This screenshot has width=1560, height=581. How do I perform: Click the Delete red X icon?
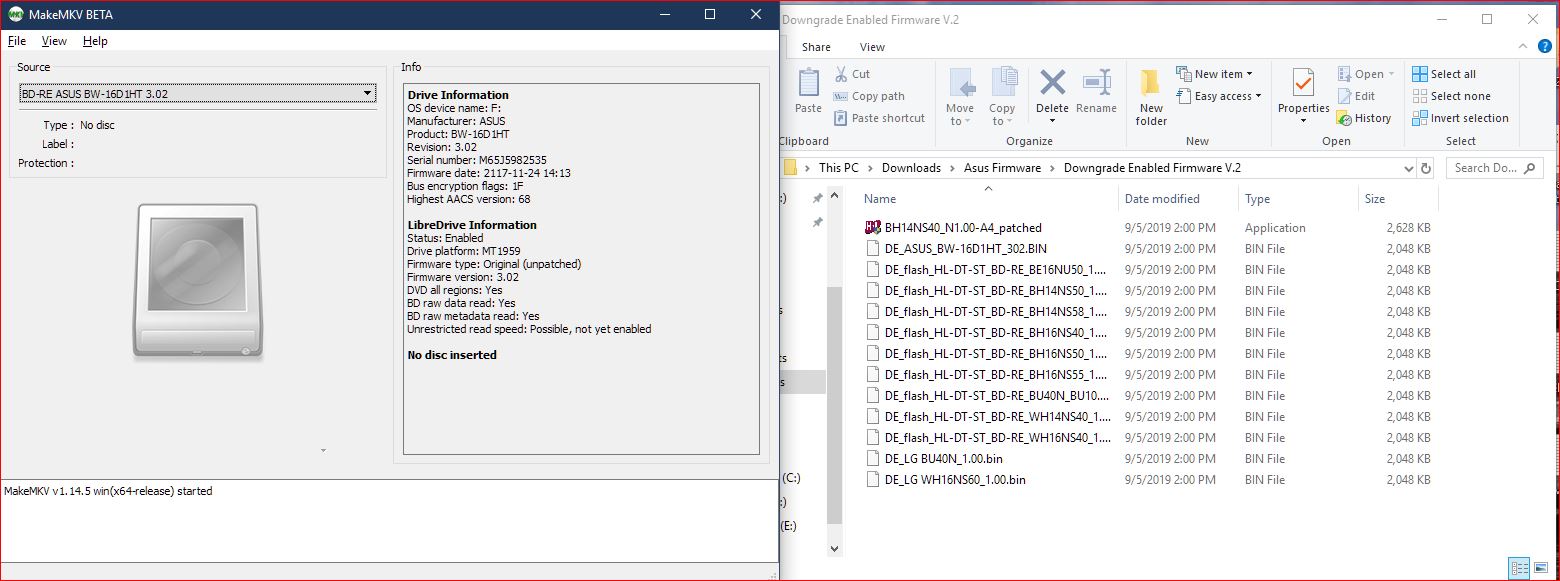1052,82
